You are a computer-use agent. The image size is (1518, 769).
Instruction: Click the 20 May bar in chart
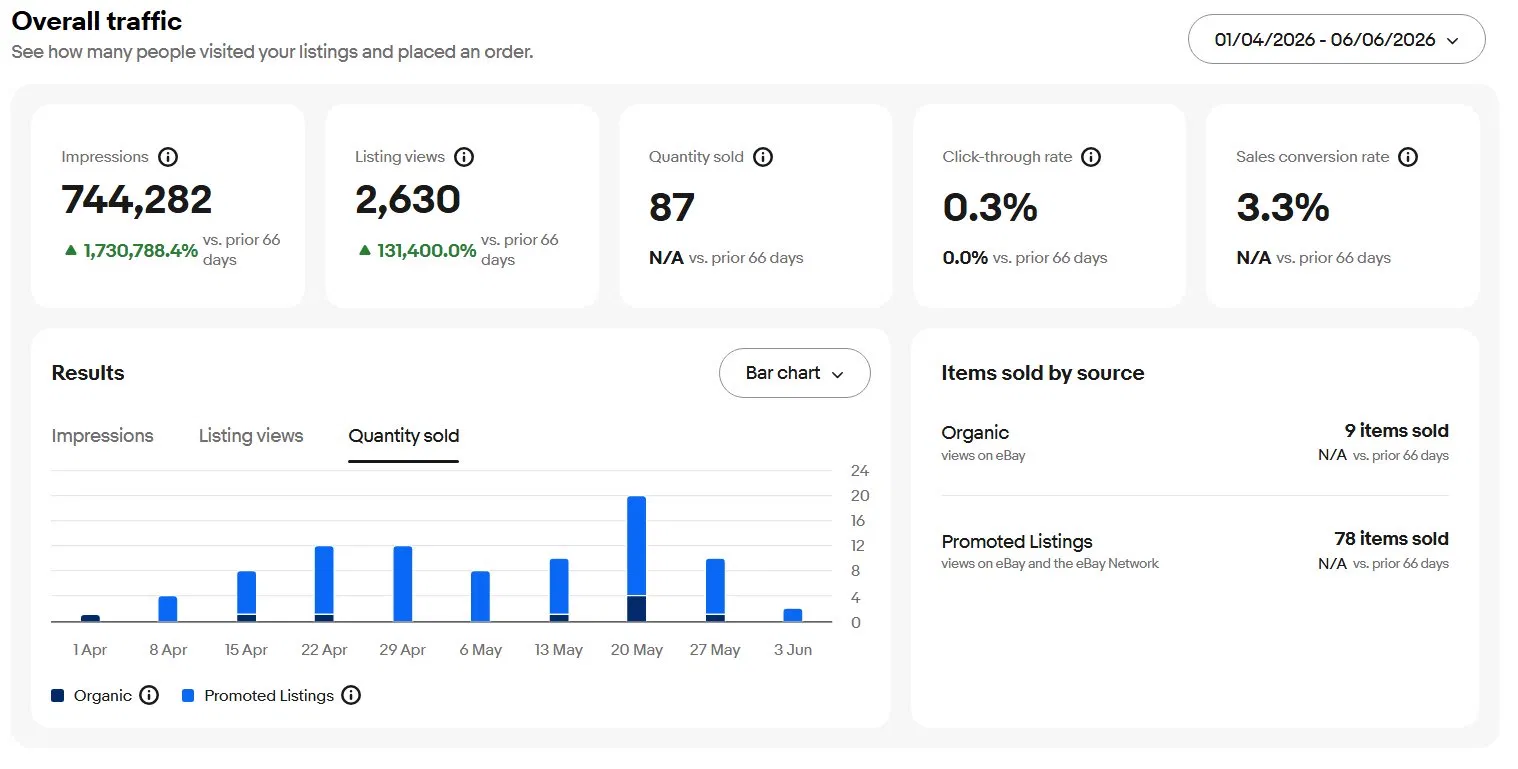[636, 559]
